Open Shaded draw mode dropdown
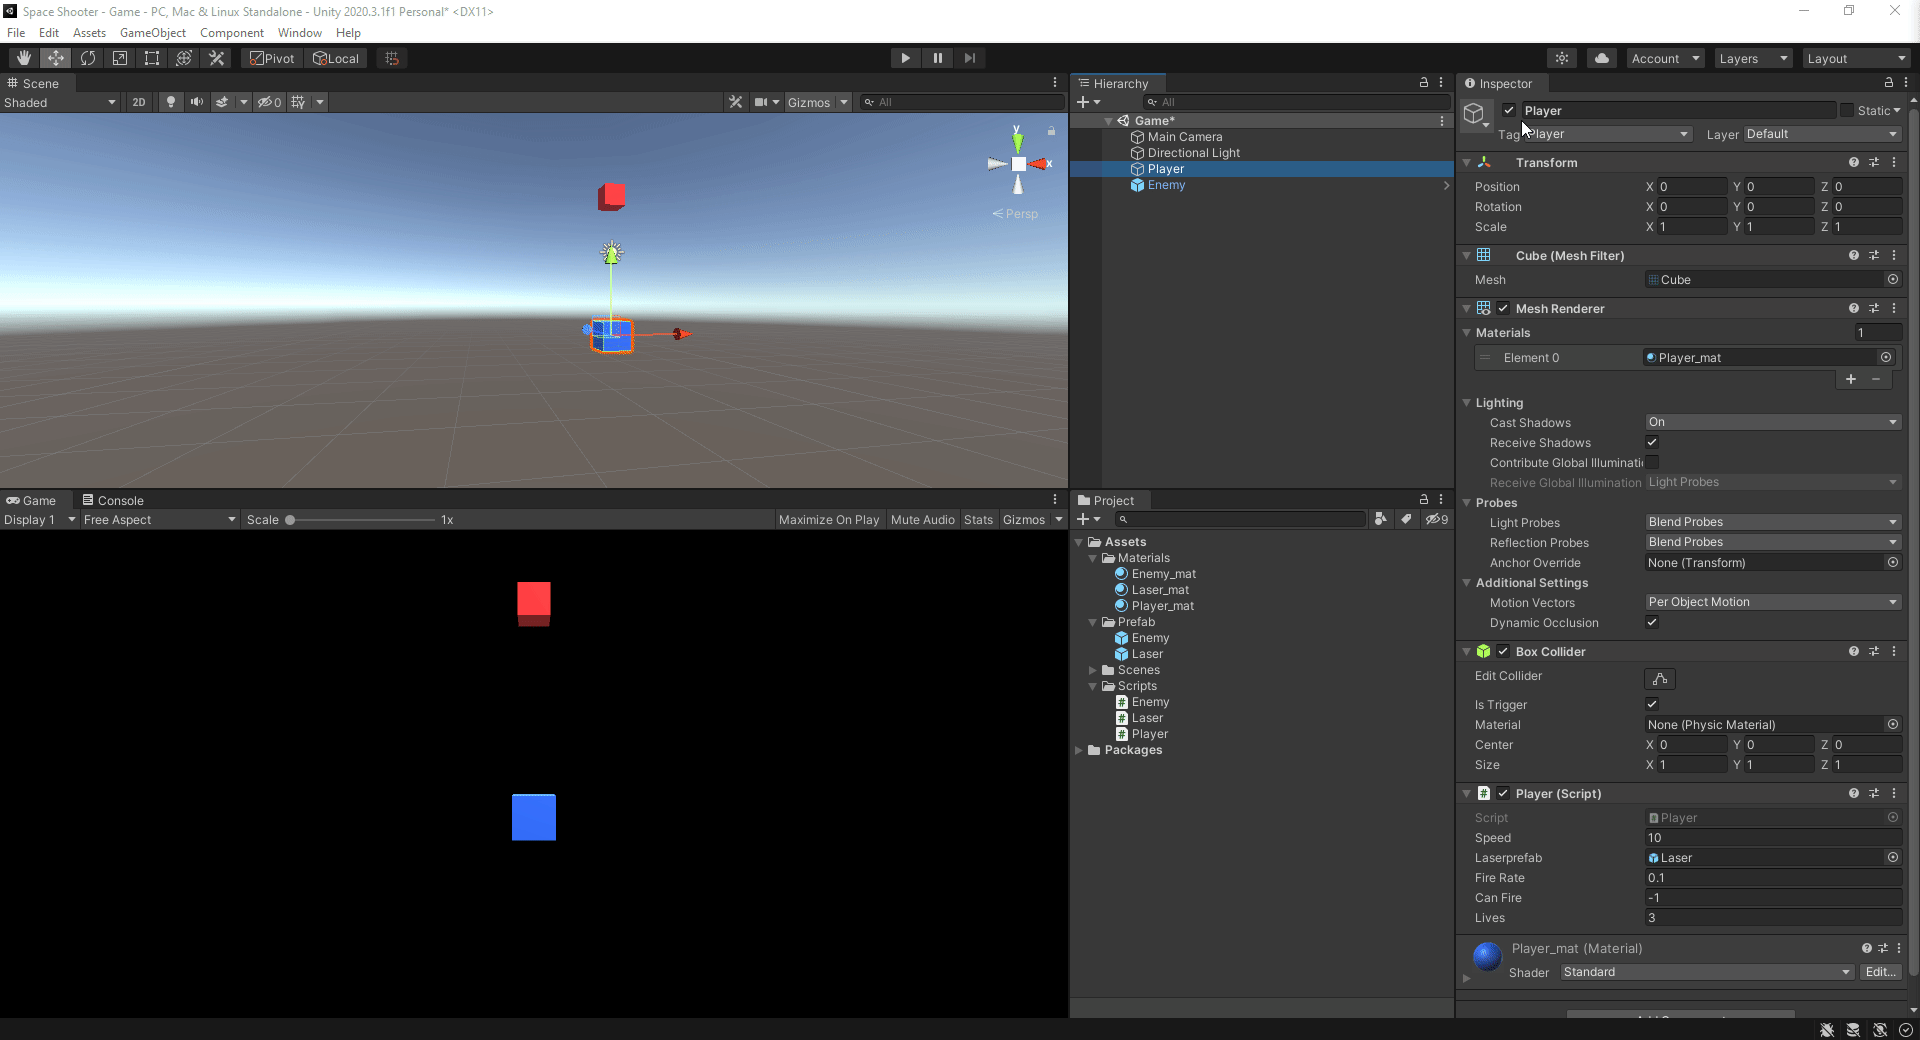 60,102
